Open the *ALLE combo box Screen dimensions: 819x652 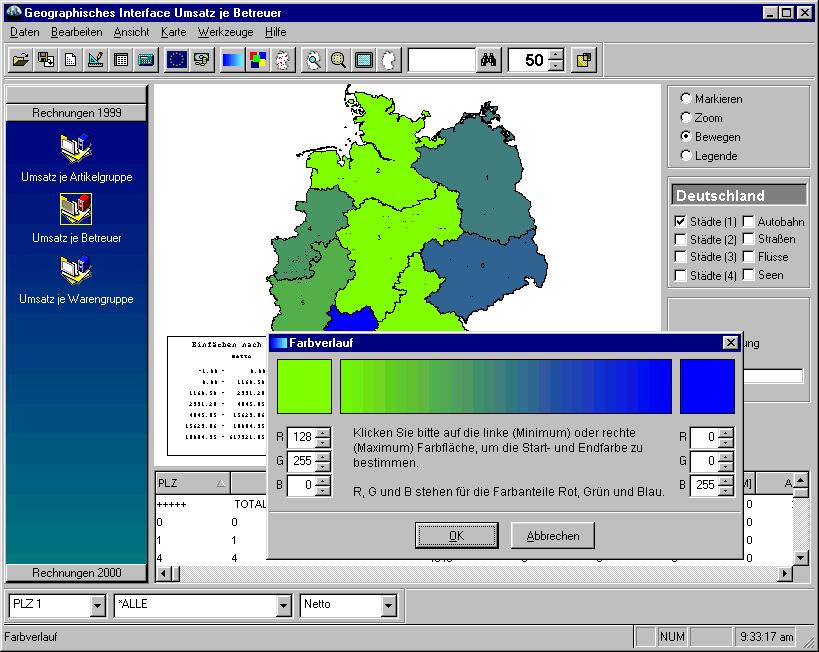click(283, 605)
